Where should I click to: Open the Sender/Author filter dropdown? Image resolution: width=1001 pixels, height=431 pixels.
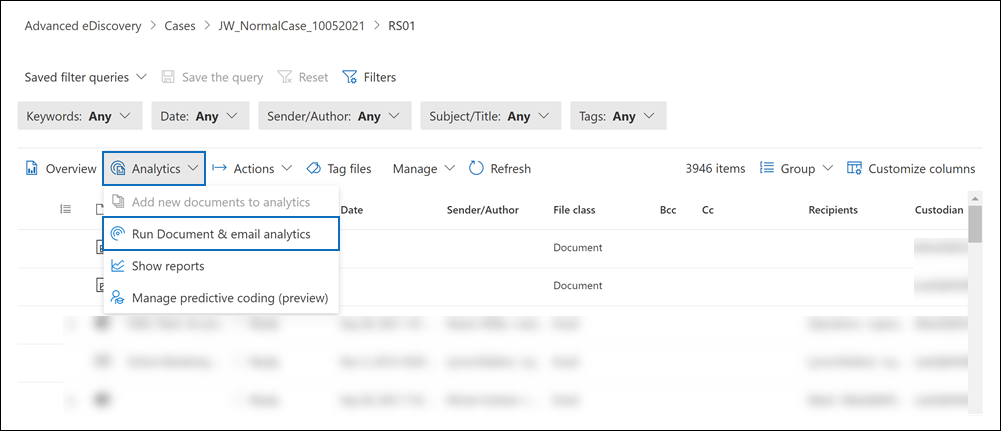334,116
